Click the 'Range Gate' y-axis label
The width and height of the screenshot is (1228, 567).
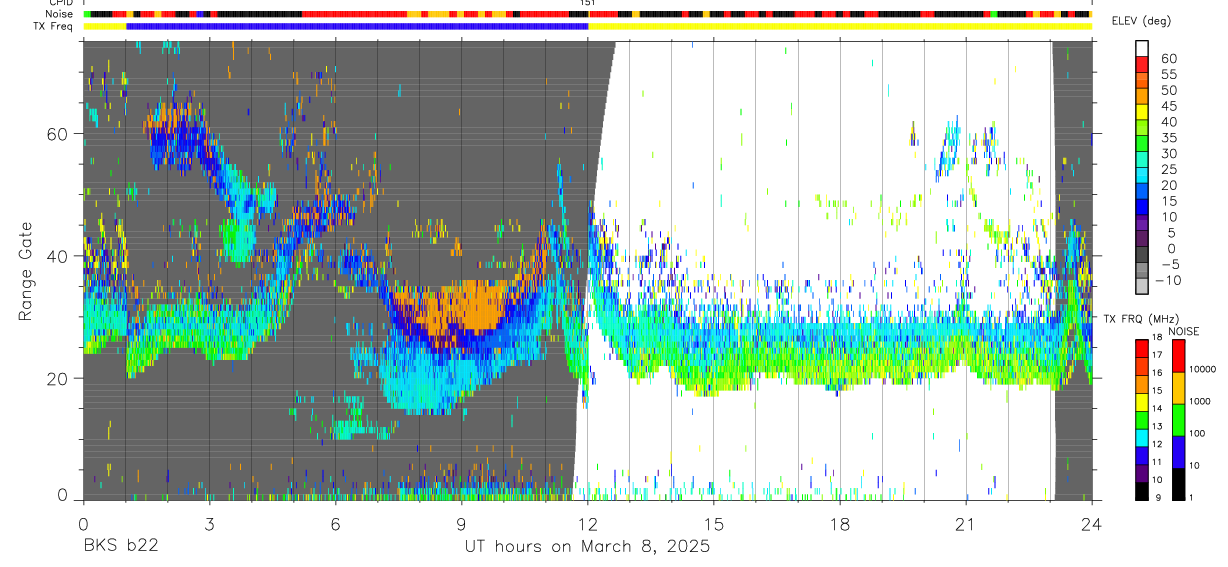[26, 272]
